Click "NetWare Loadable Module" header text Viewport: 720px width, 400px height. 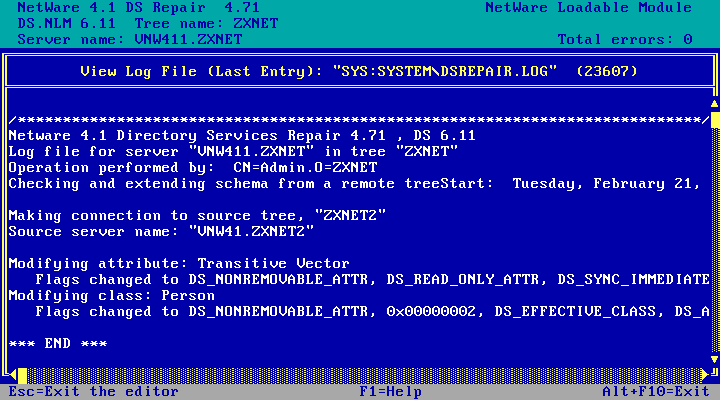(x=588, y=7)
